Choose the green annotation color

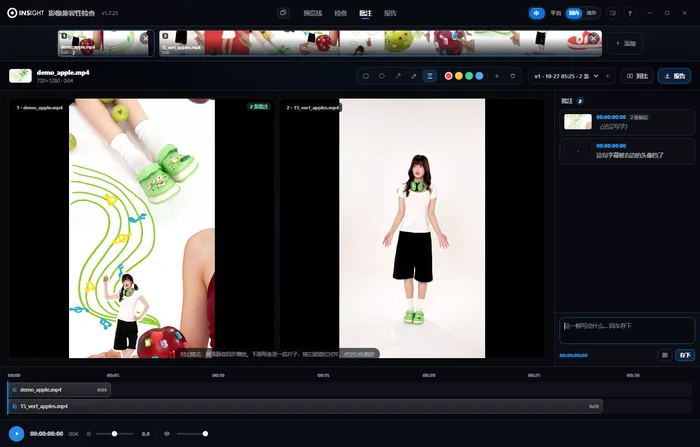point(469,76)
